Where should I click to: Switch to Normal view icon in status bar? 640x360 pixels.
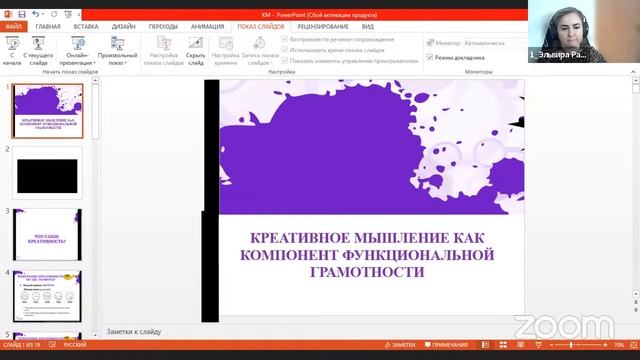coord(485,345)
